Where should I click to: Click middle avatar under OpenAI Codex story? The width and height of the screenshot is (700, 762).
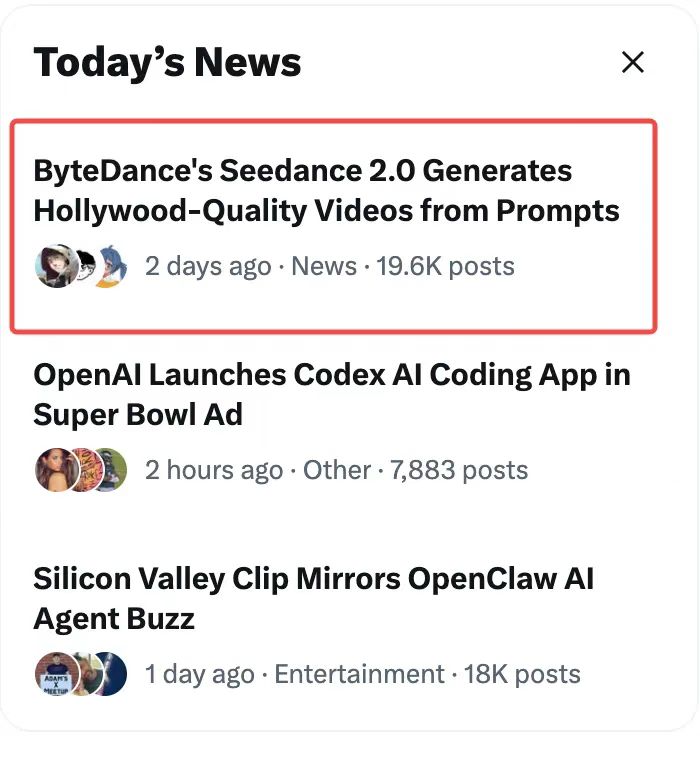(x=85, y=470)
